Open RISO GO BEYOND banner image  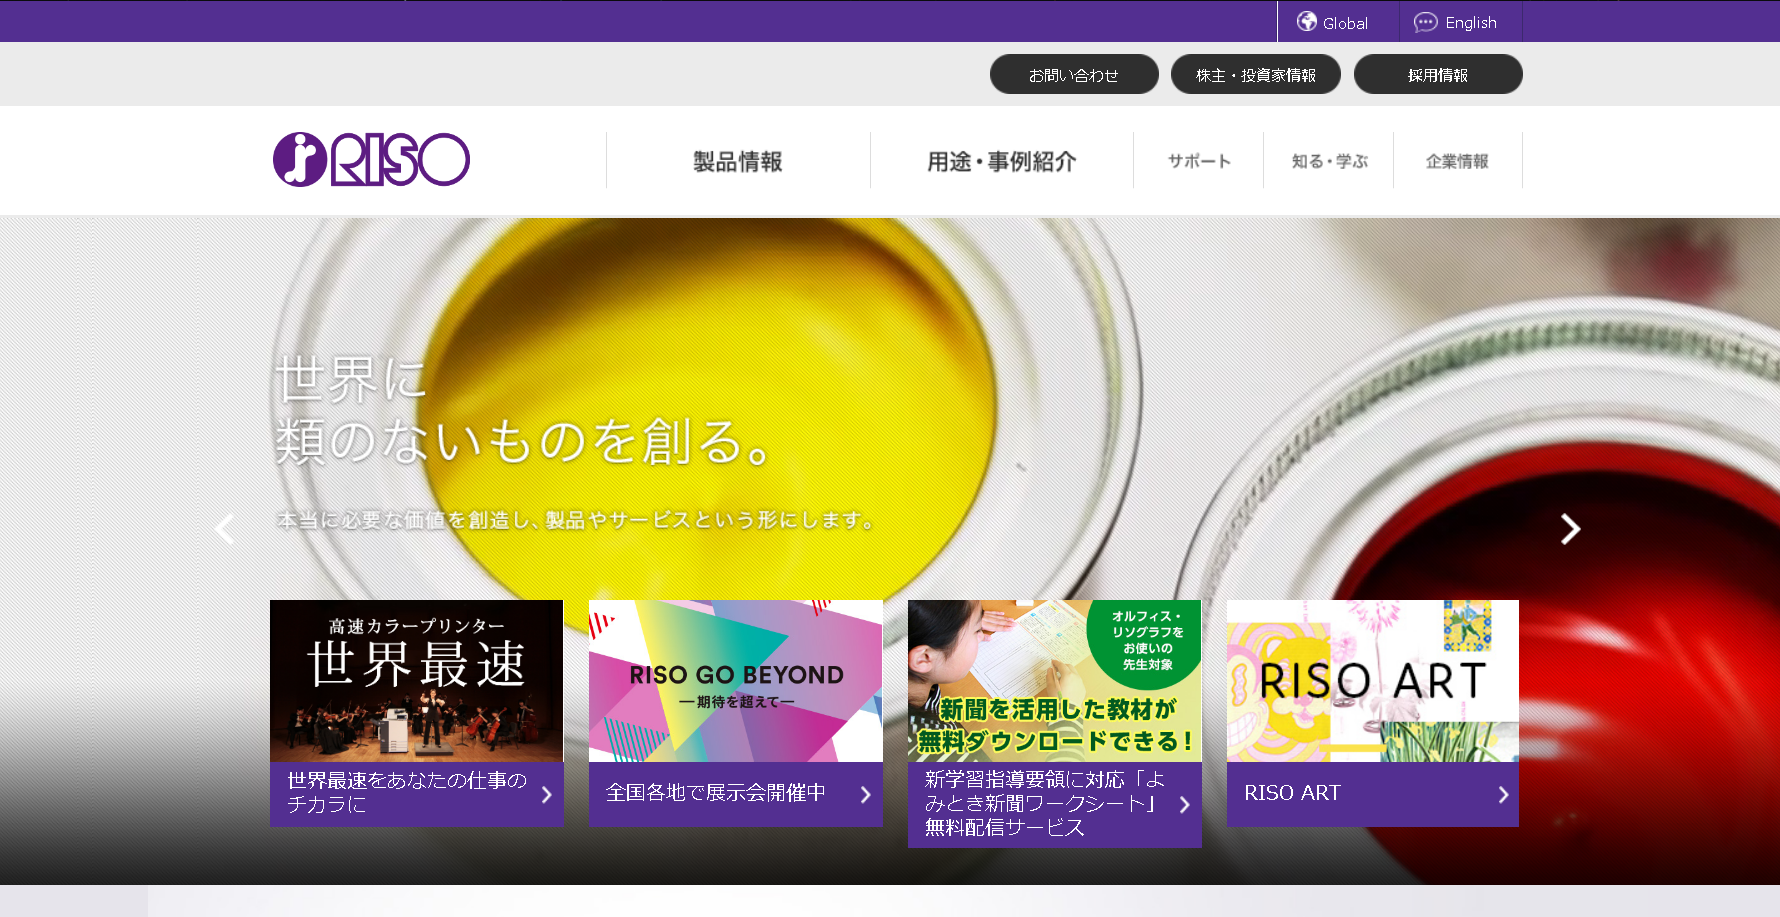point(736,681)
